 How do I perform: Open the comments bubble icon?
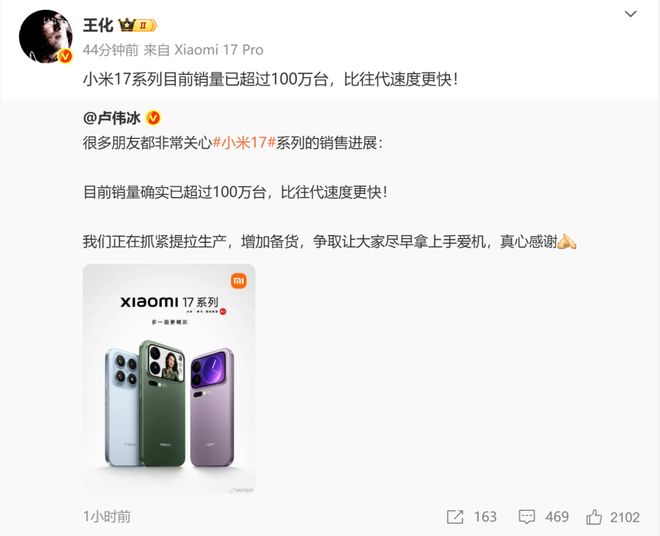(526, 517)
